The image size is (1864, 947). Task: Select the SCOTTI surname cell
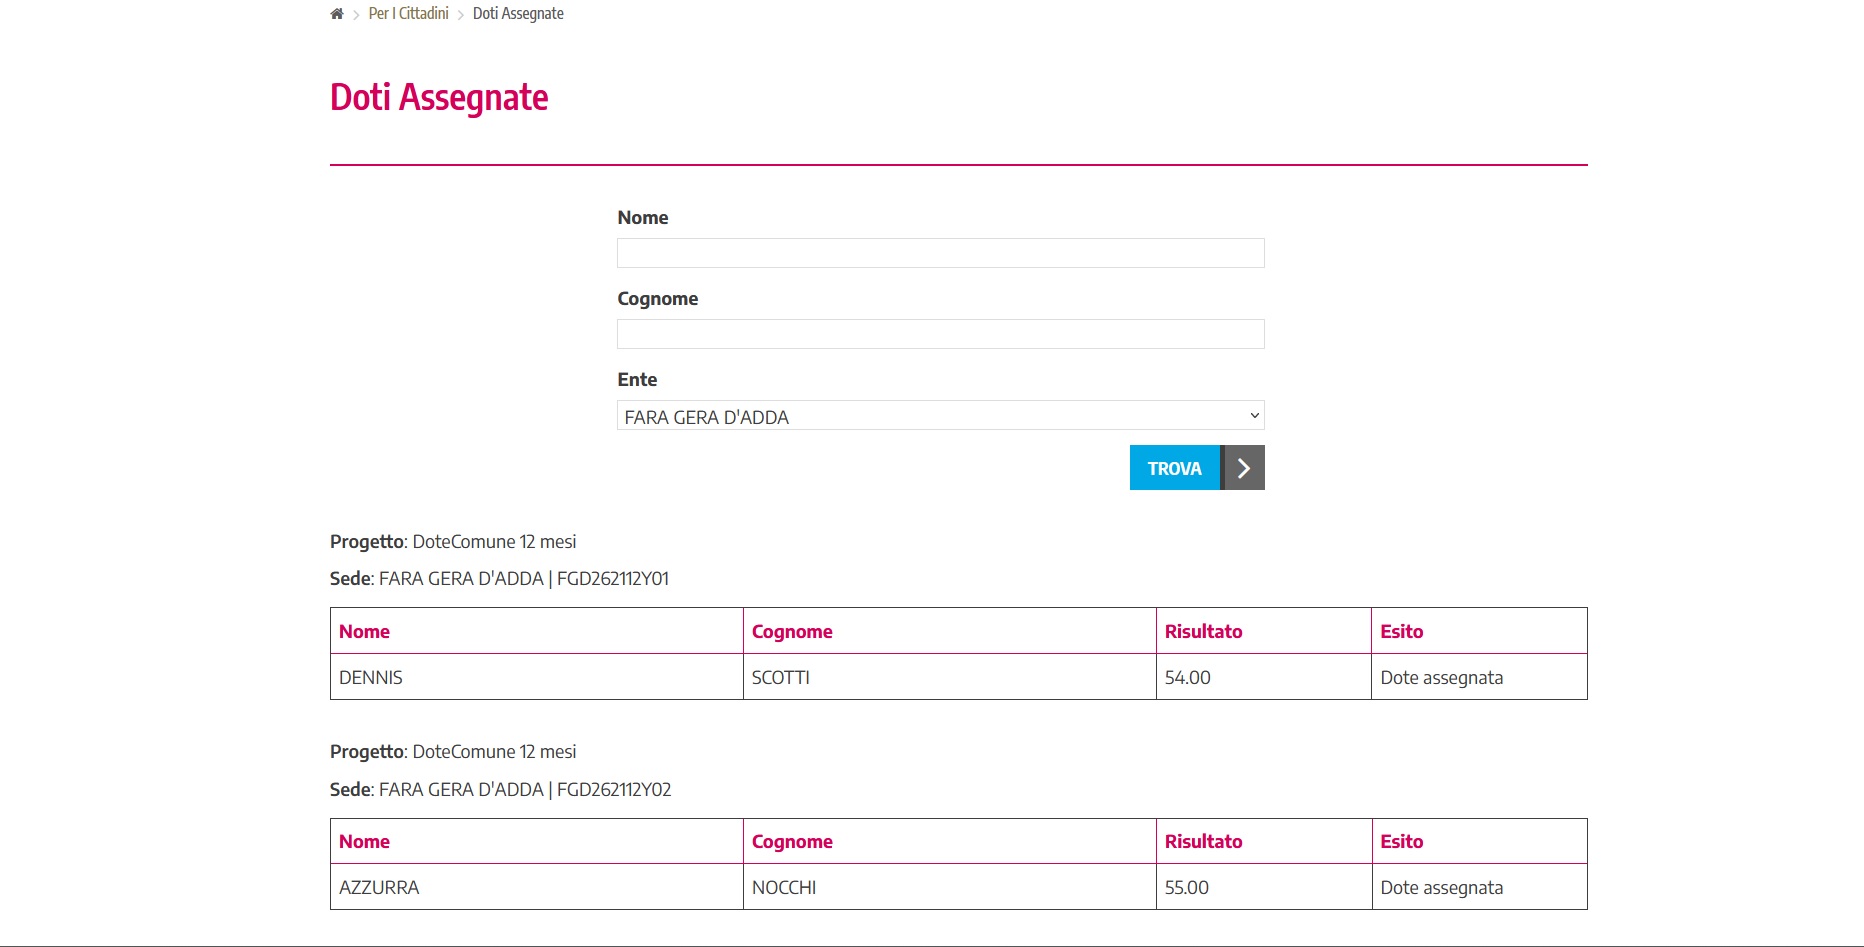[781, 678]
